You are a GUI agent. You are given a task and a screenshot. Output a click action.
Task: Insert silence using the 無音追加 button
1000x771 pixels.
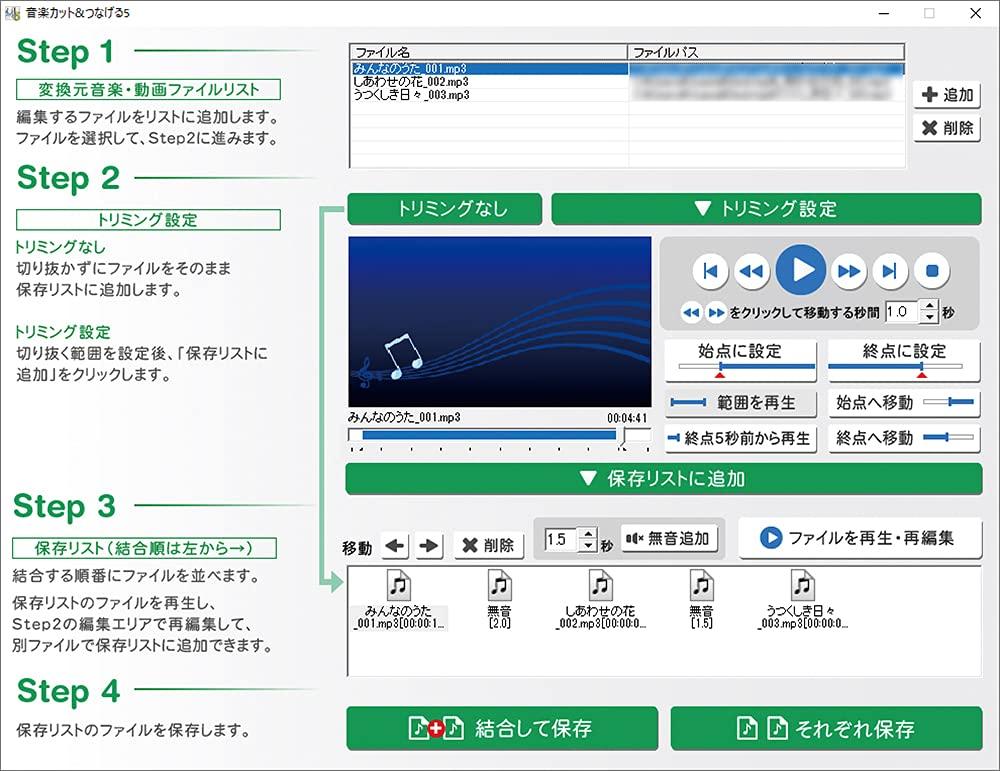[670, 538]
